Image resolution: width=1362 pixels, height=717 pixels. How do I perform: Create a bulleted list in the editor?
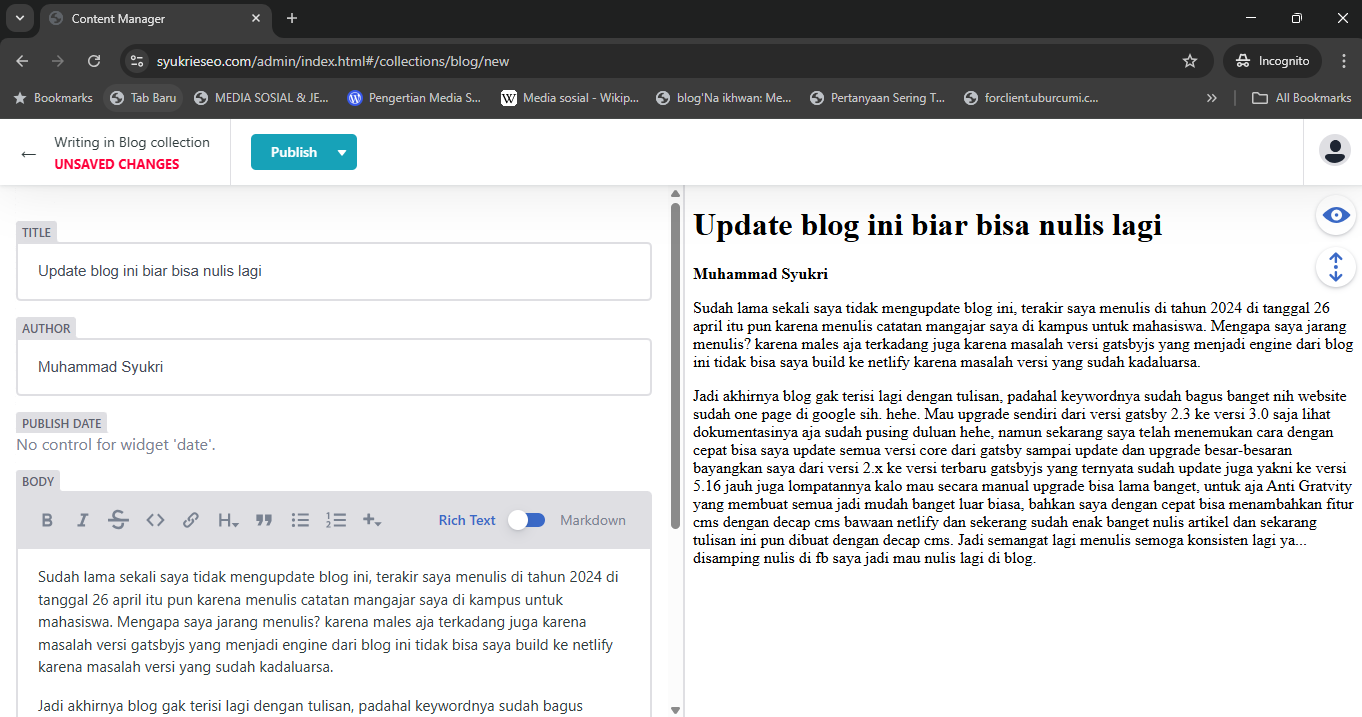click(x=300, y=520)
